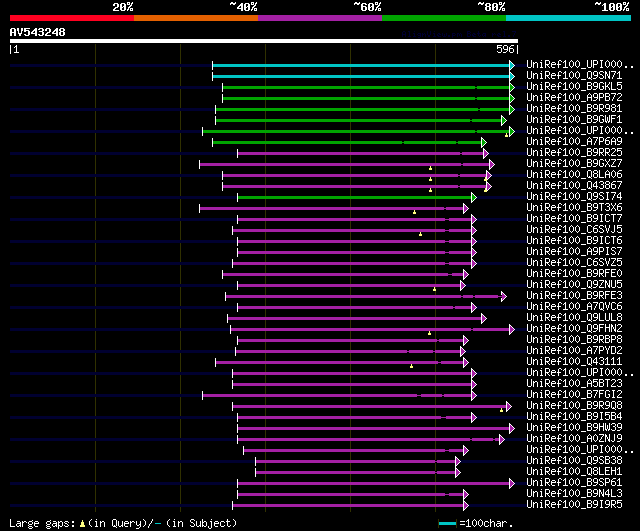Open hit UniRef100_B9R981
The image size is (640, 531).
click(x=574, y=109)
